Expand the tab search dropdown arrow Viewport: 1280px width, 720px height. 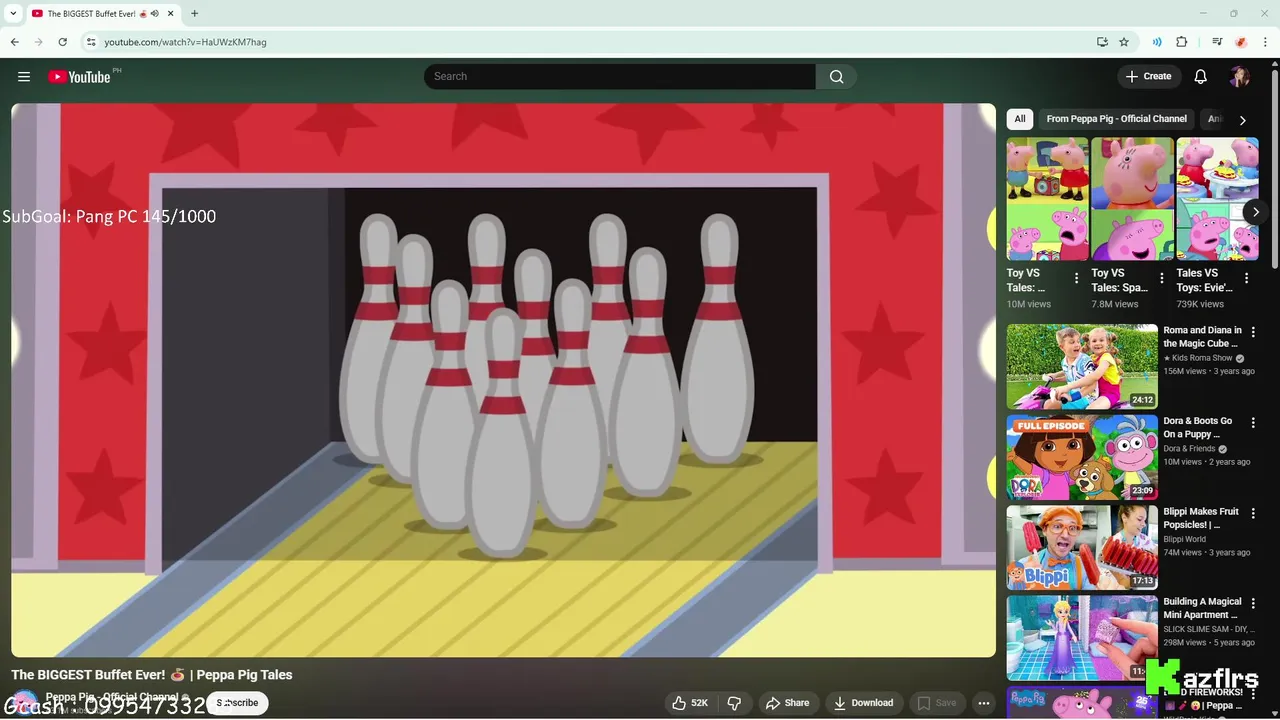[13, 13]
